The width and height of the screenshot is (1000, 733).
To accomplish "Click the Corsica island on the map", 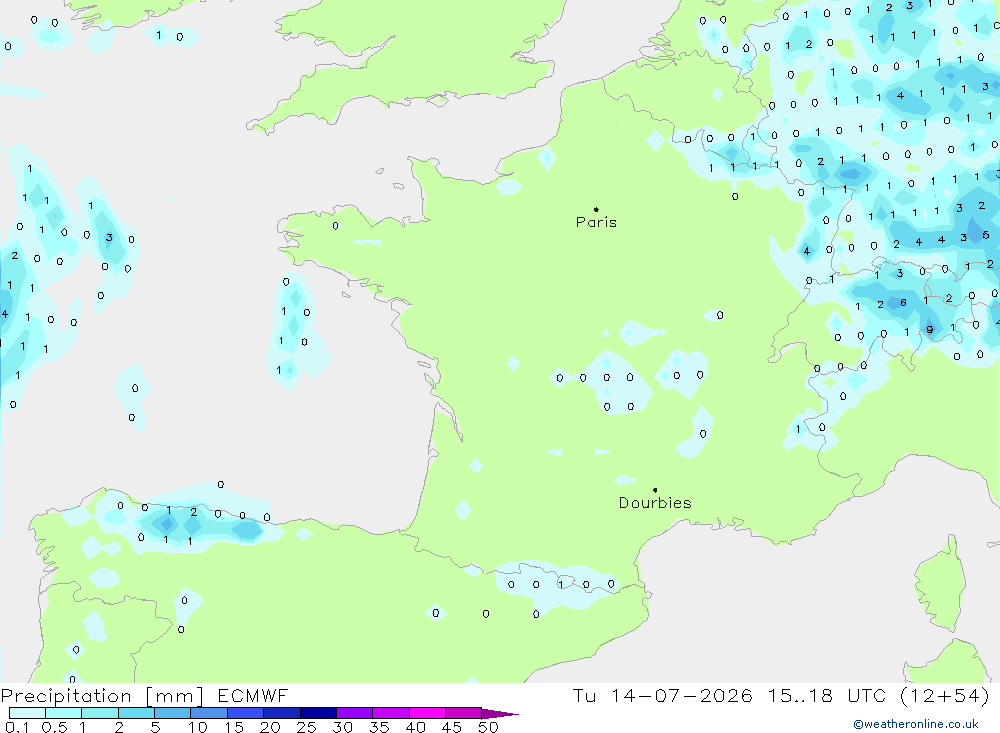I will coord(939,584).
